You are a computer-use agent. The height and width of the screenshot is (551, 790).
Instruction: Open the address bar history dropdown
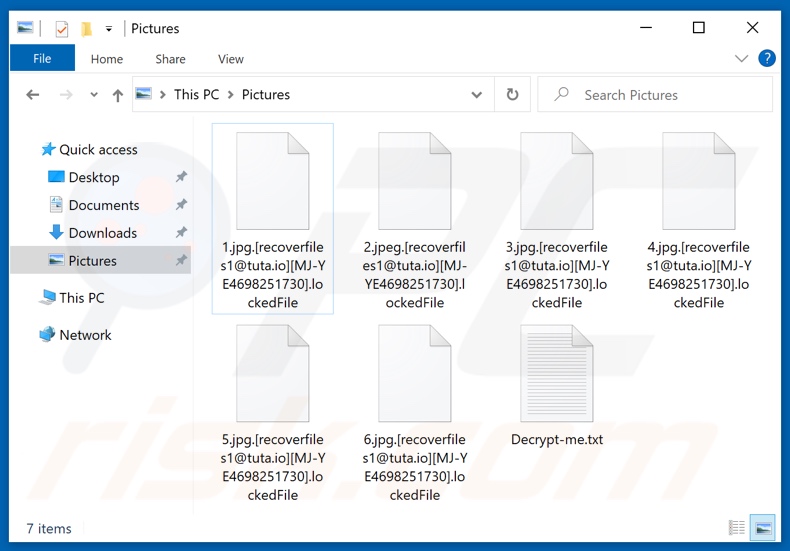476,95
